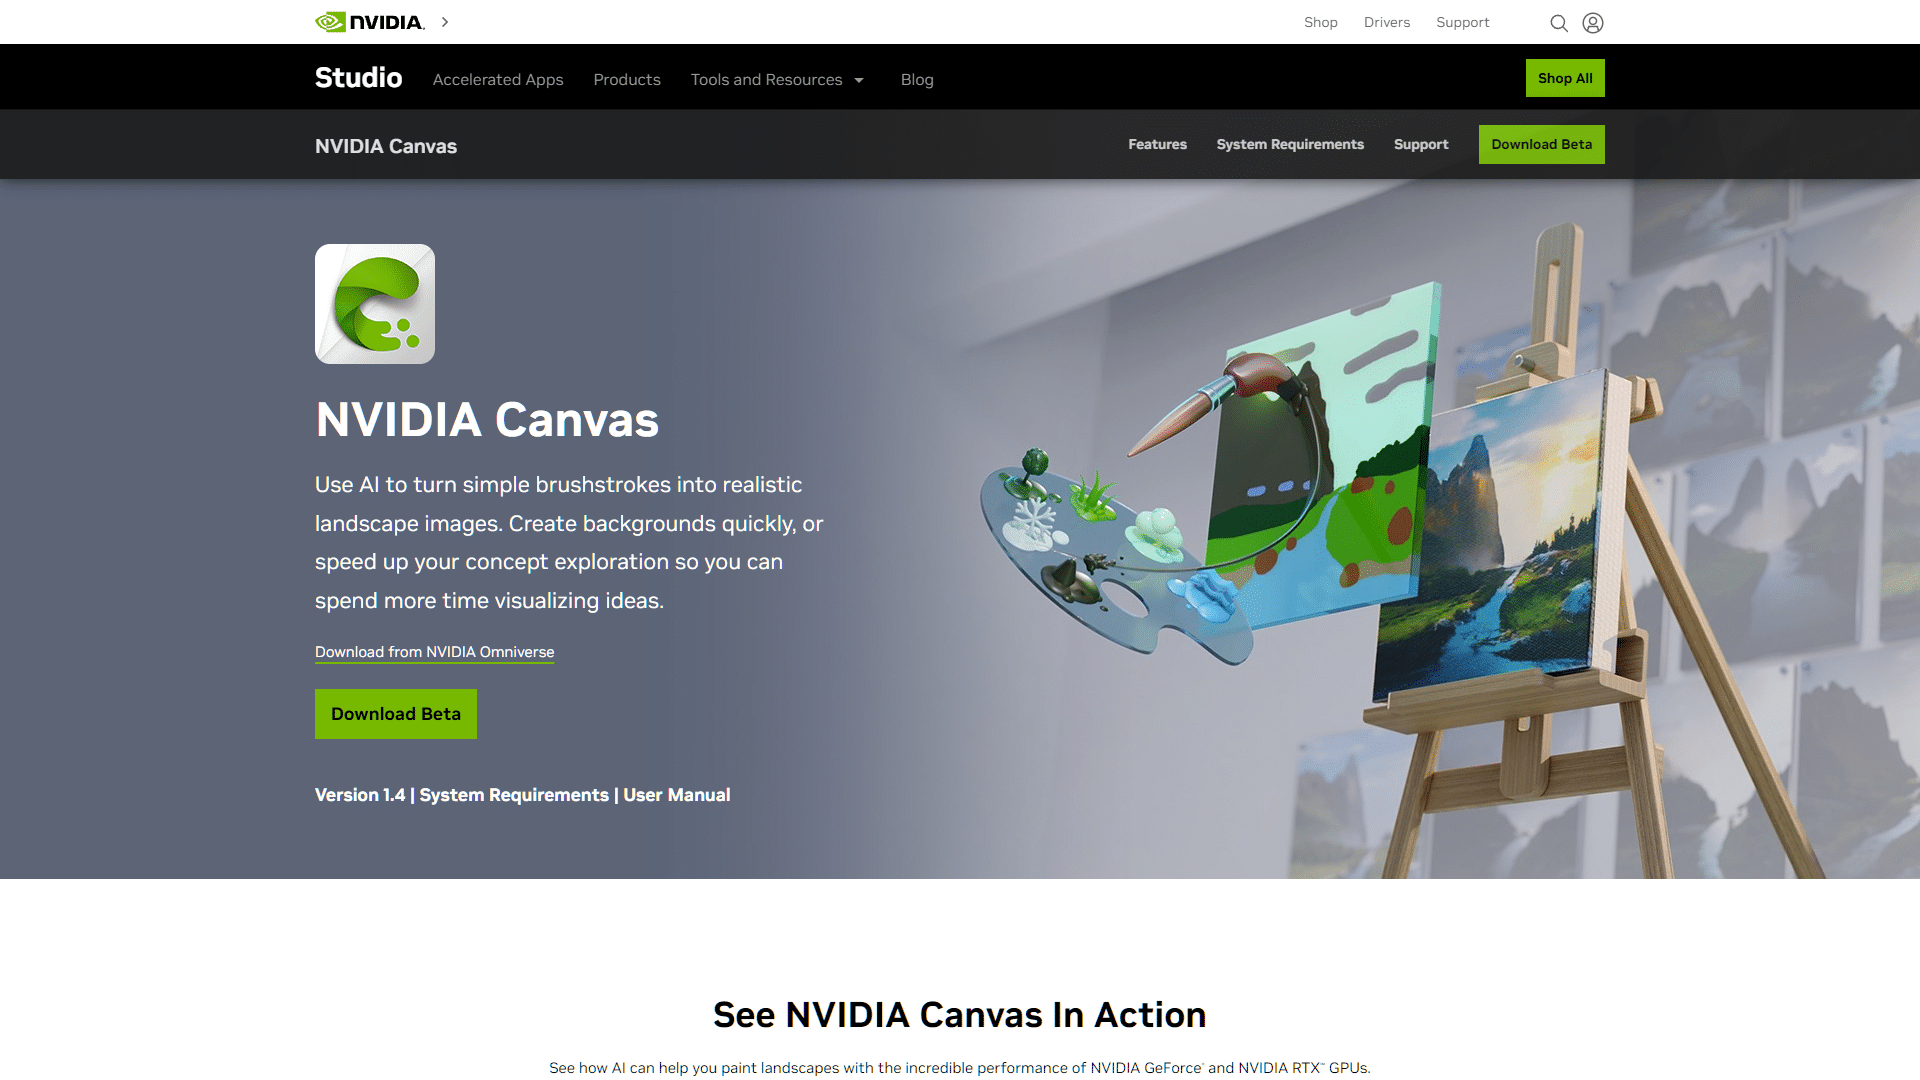
Task: Click the Download Beta hero section button
Action: pos(396,713)
